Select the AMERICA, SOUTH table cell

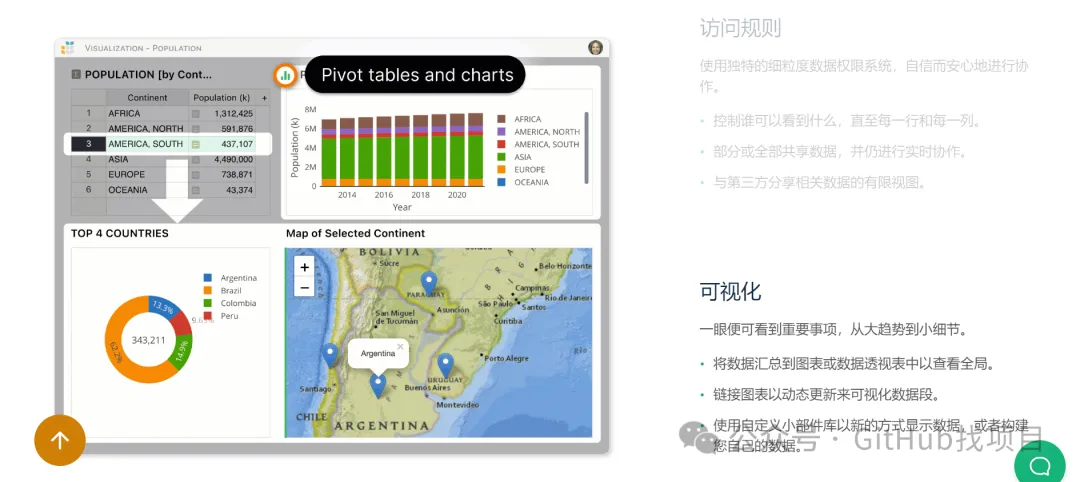147,144
